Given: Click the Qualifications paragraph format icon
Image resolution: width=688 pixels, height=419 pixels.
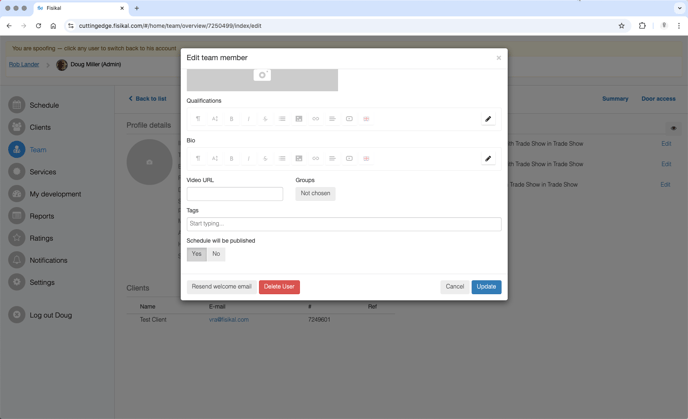Looking at the screenshot, I should [x=198, y=119].
